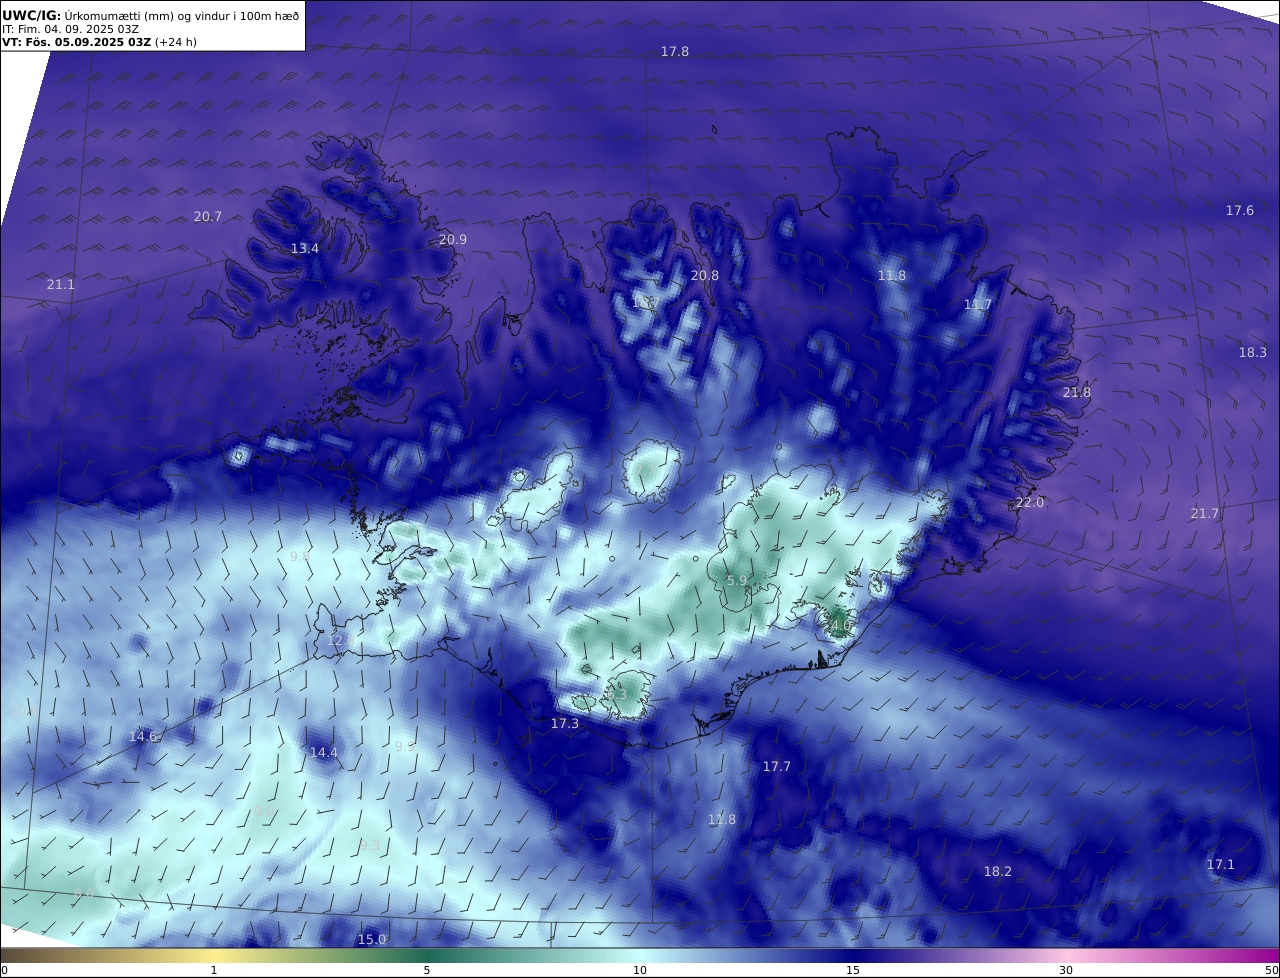Viewport: 1280px width, 978px height.
Task: Select the 17.3 value label
Action: 565,723
